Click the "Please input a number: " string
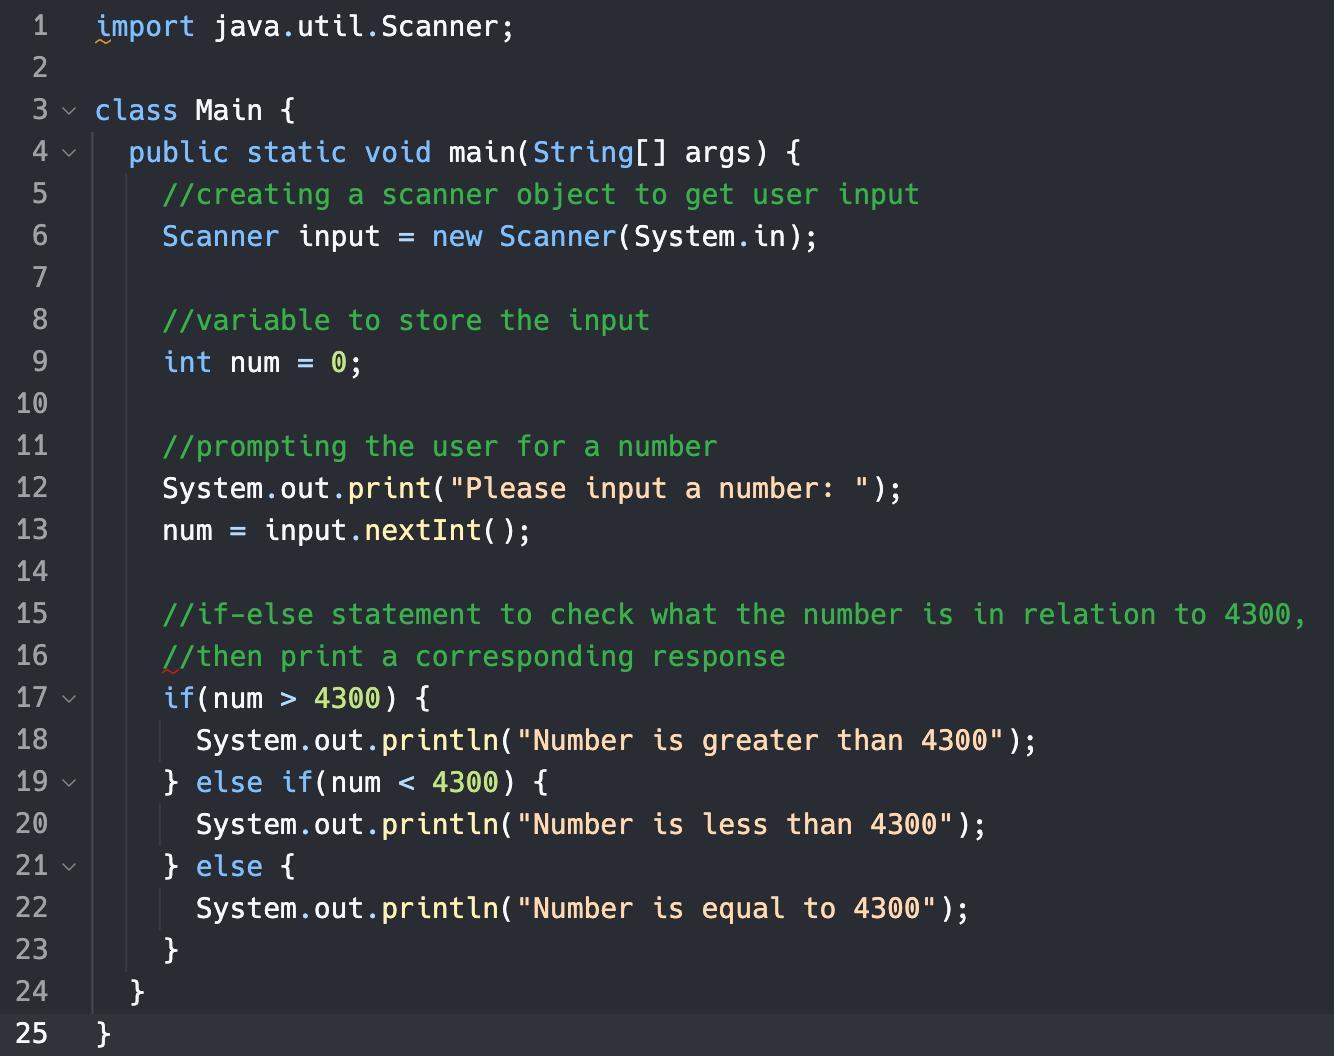 (x=659, y=488)
